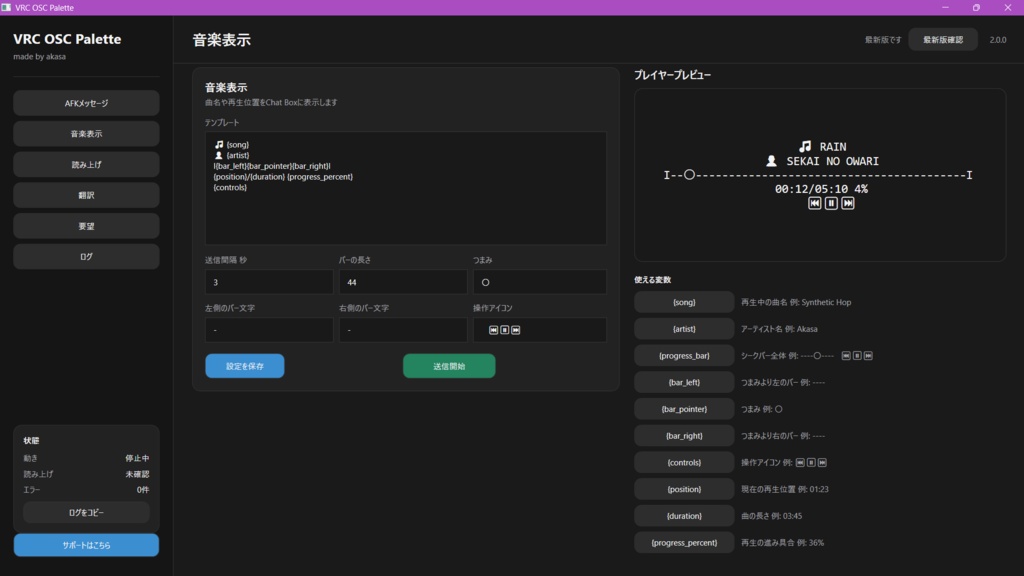Screen dimensions: 1024x576
Task: Focus the 右側のバー文字 field
Action: 403,330
